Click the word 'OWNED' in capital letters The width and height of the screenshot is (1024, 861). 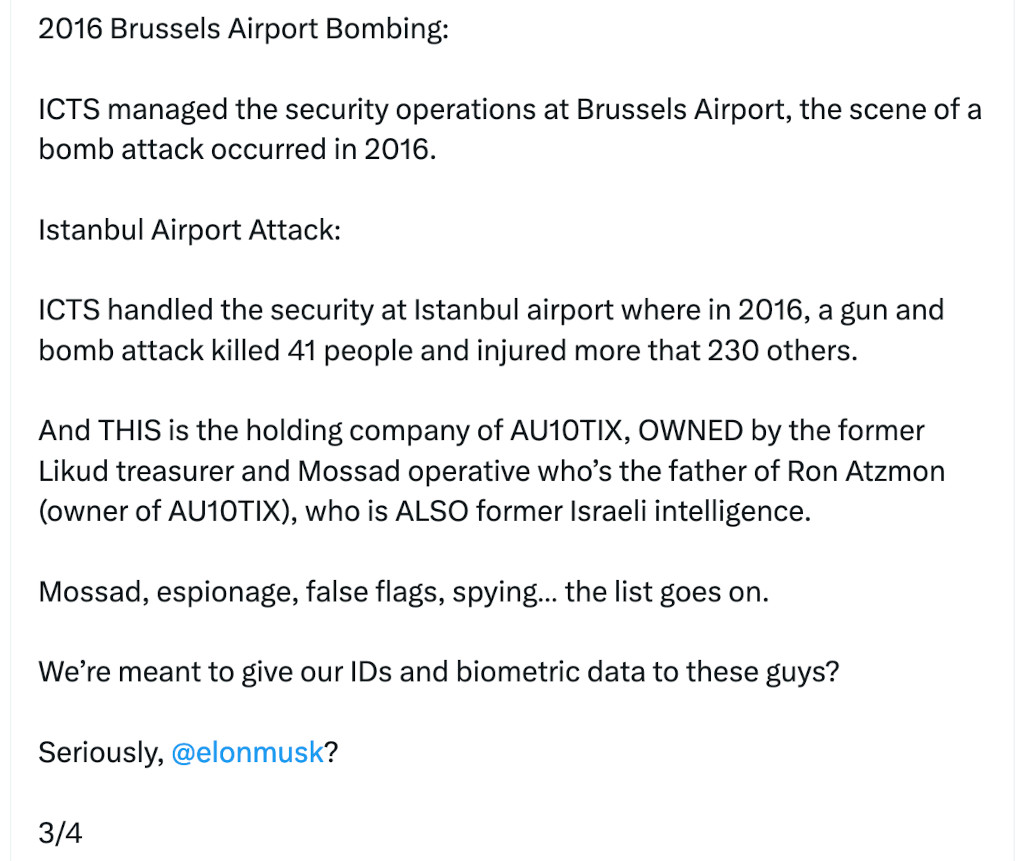(x=690, y=431)
